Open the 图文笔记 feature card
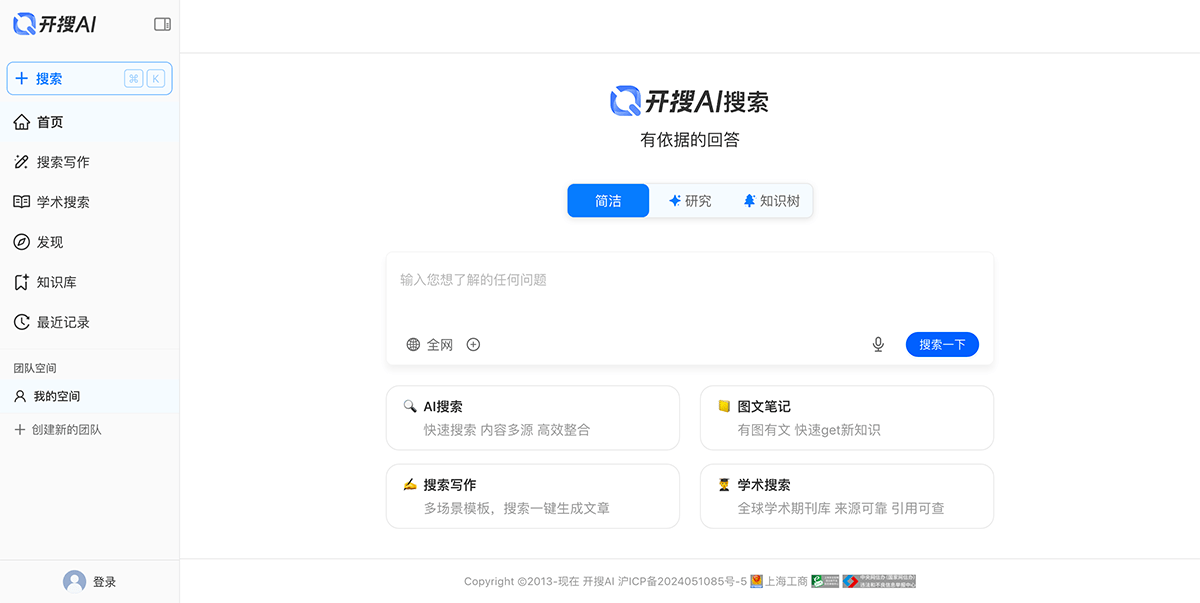 point(847,418)
